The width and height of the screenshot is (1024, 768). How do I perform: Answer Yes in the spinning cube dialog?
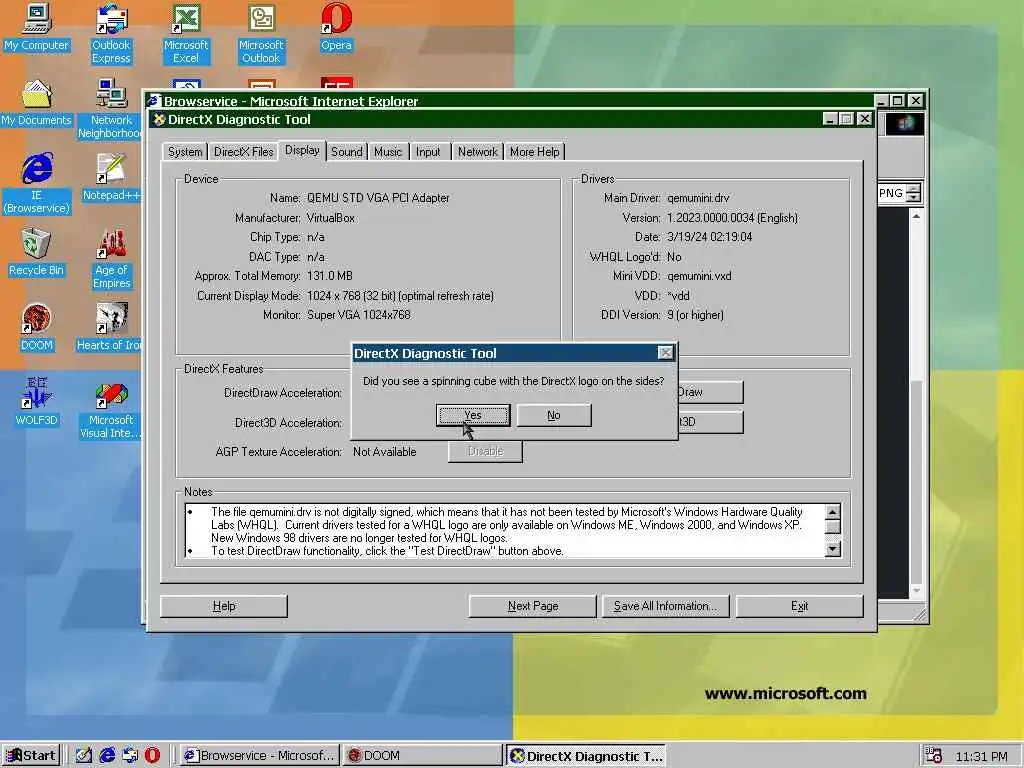tap(473, 415)
